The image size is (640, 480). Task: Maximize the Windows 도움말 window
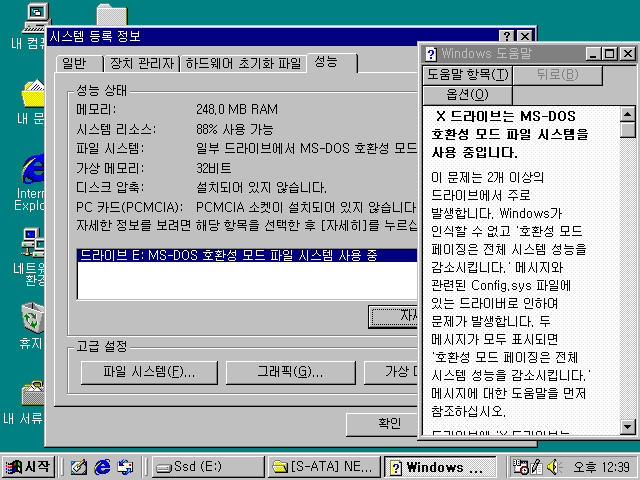pyautogui.click(x=609, y=53)
